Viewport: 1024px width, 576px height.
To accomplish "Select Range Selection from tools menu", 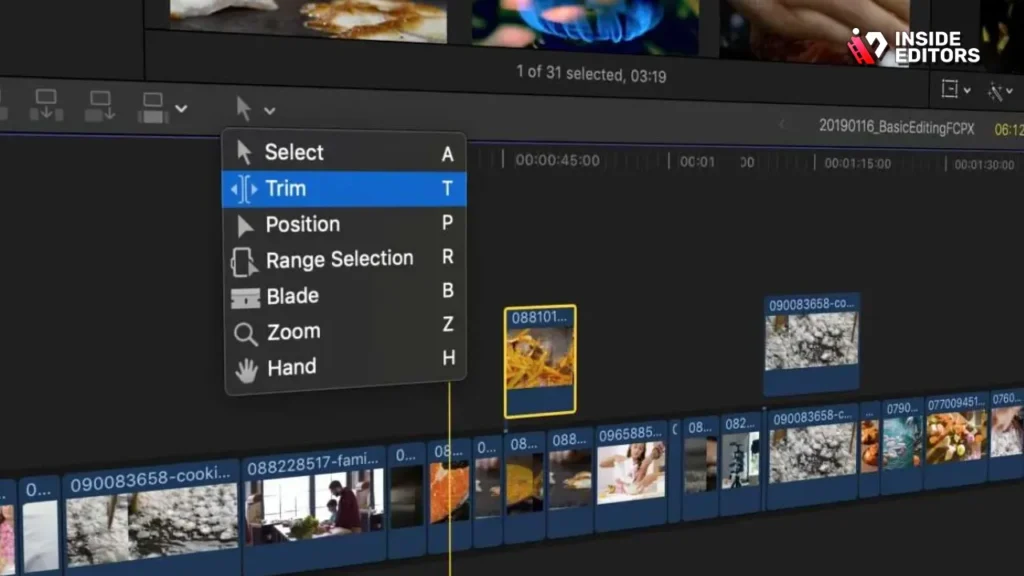I will point(345,259).
